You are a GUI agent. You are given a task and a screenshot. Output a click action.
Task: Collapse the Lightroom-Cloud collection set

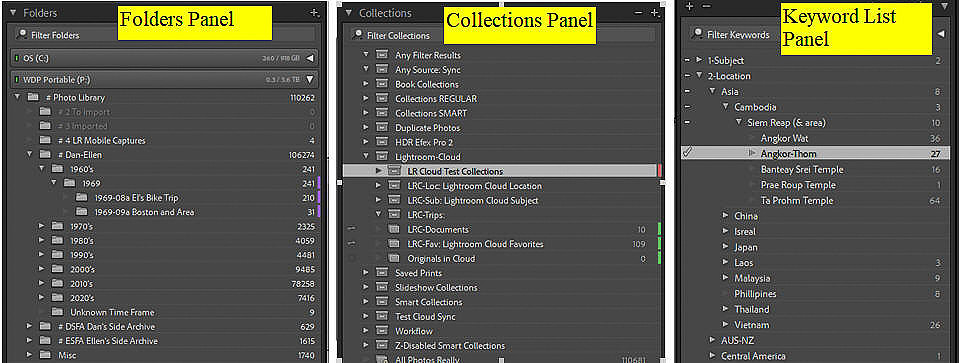point(366,156)
